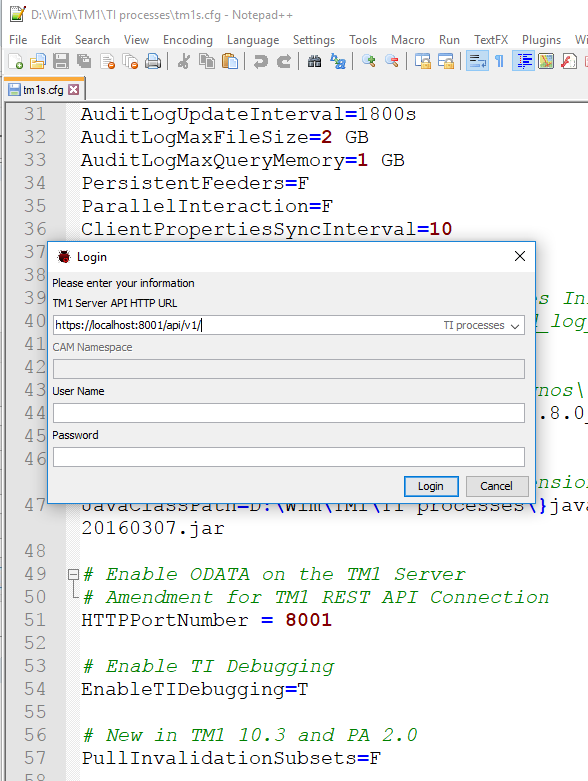The image size is (588, 781).
Task: Click the Undo arrow icon
Action: (260, 61)
